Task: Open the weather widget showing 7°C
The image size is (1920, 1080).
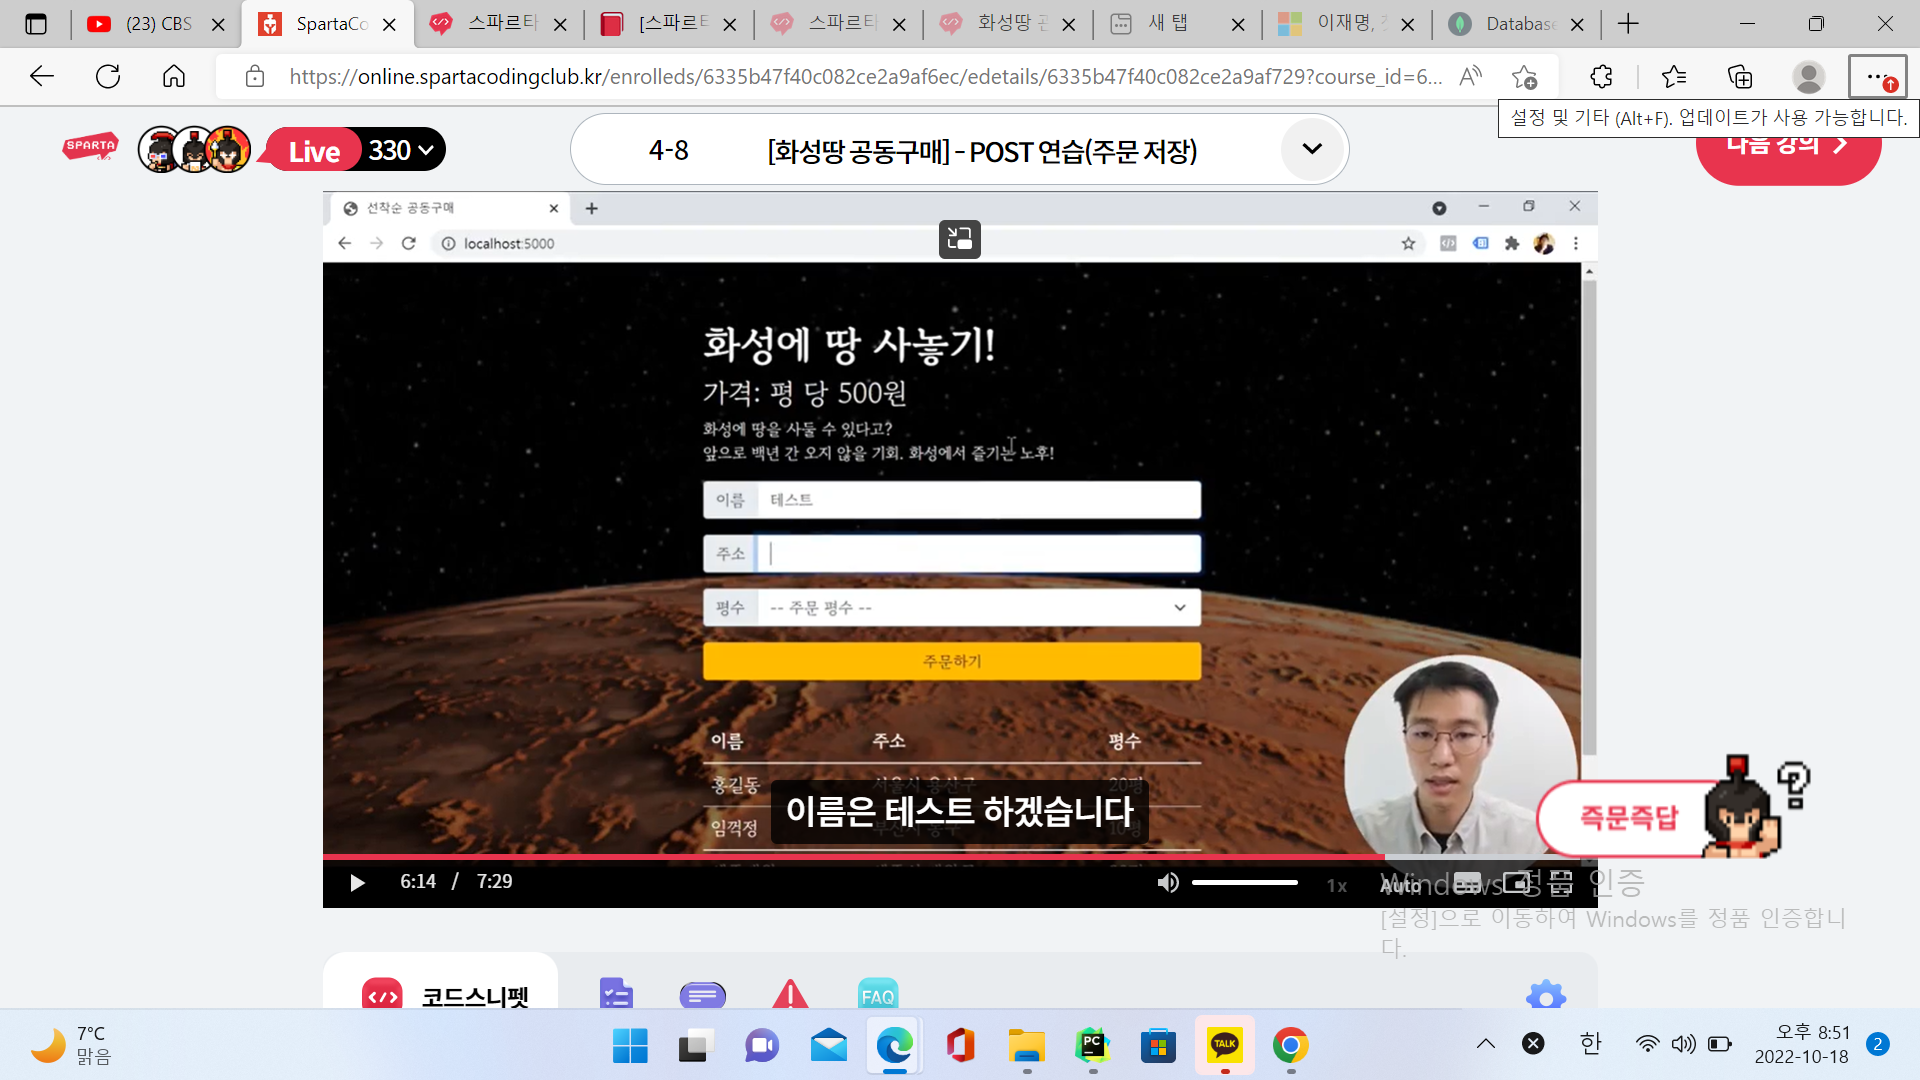Action: (72, 1045)
